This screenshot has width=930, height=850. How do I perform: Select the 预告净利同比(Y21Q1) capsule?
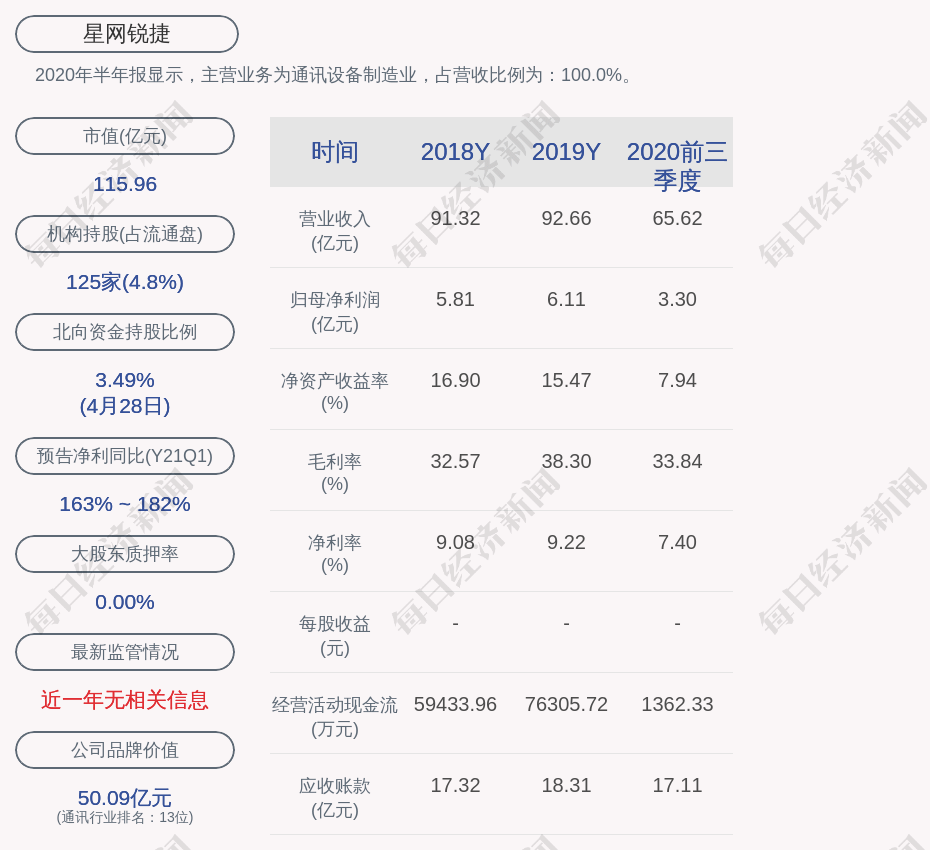click(124, 456)
